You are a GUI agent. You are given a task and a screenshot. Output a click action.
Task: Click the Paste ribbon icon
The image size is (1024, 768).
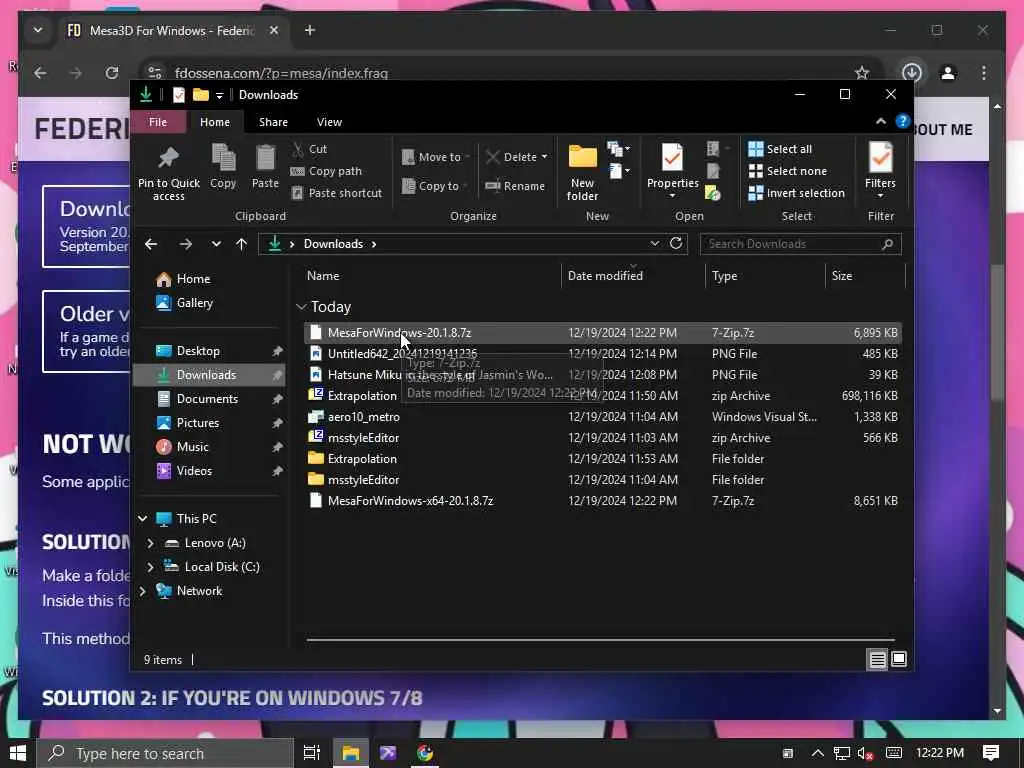pyautogui.click(x=265, y=158)
